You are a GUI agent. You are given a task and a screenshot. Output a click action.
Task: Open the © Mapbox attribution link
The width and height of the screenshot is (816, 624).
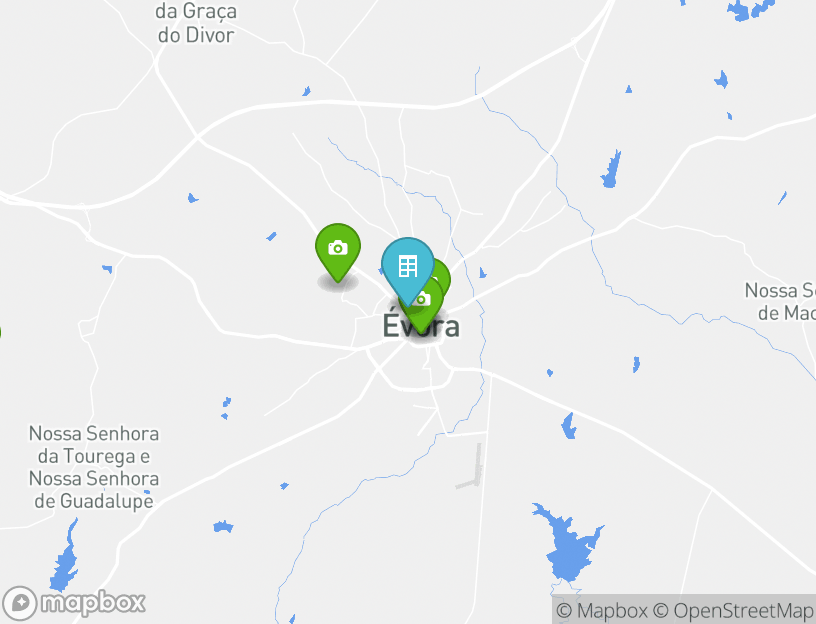coord(602,610)
